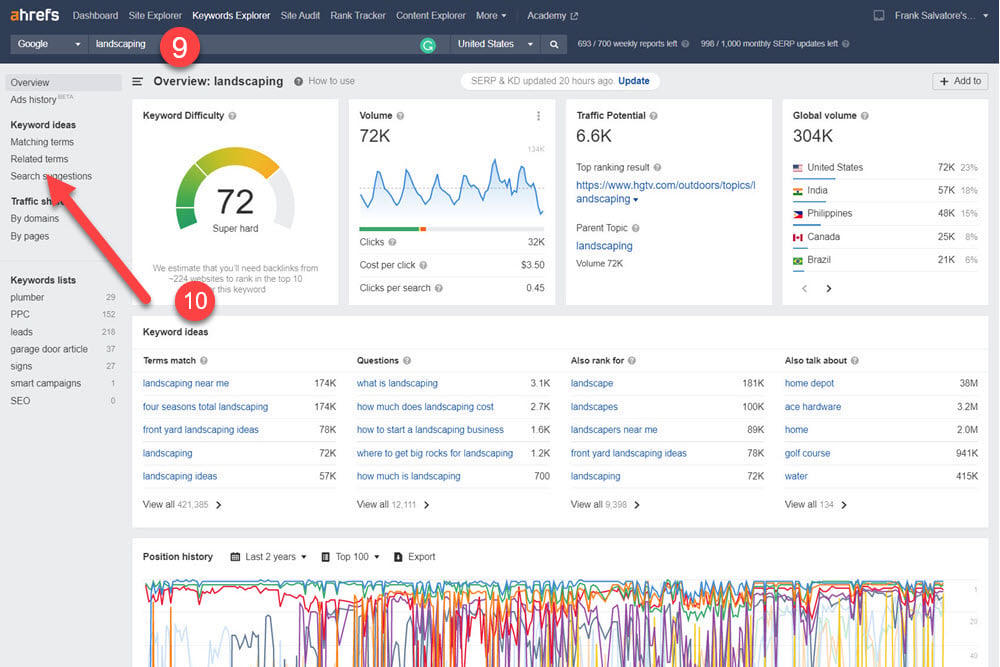The image size is (1000, 667).
Task: Open the United States country dropdown
Action: coord(495,44)
